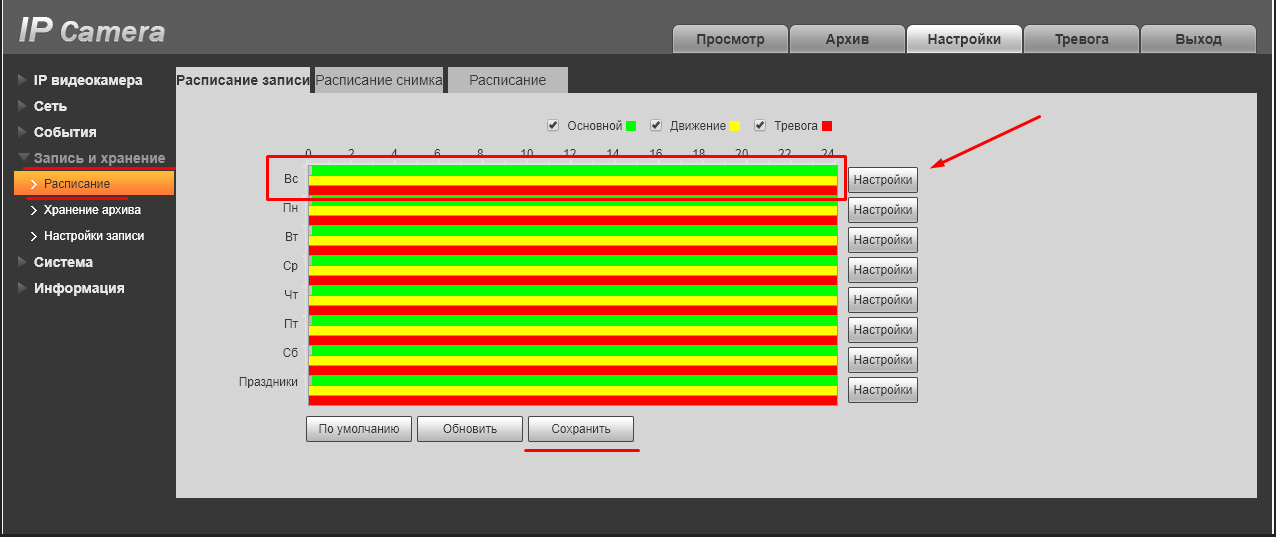Click the Выход tab
The height and width of the screenshot is (537, 1276).
point(1198,39)
